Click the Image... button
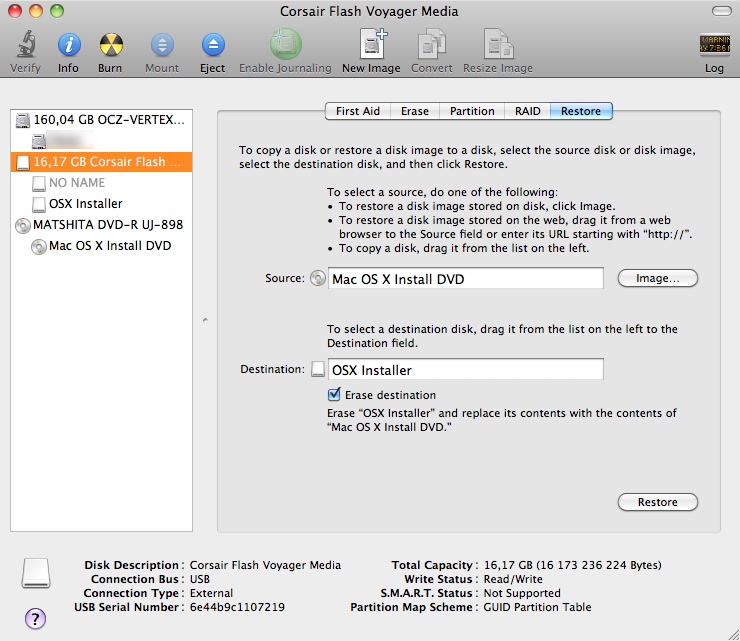The width and height of the screenshot is (740, 641). click(657, 278)
